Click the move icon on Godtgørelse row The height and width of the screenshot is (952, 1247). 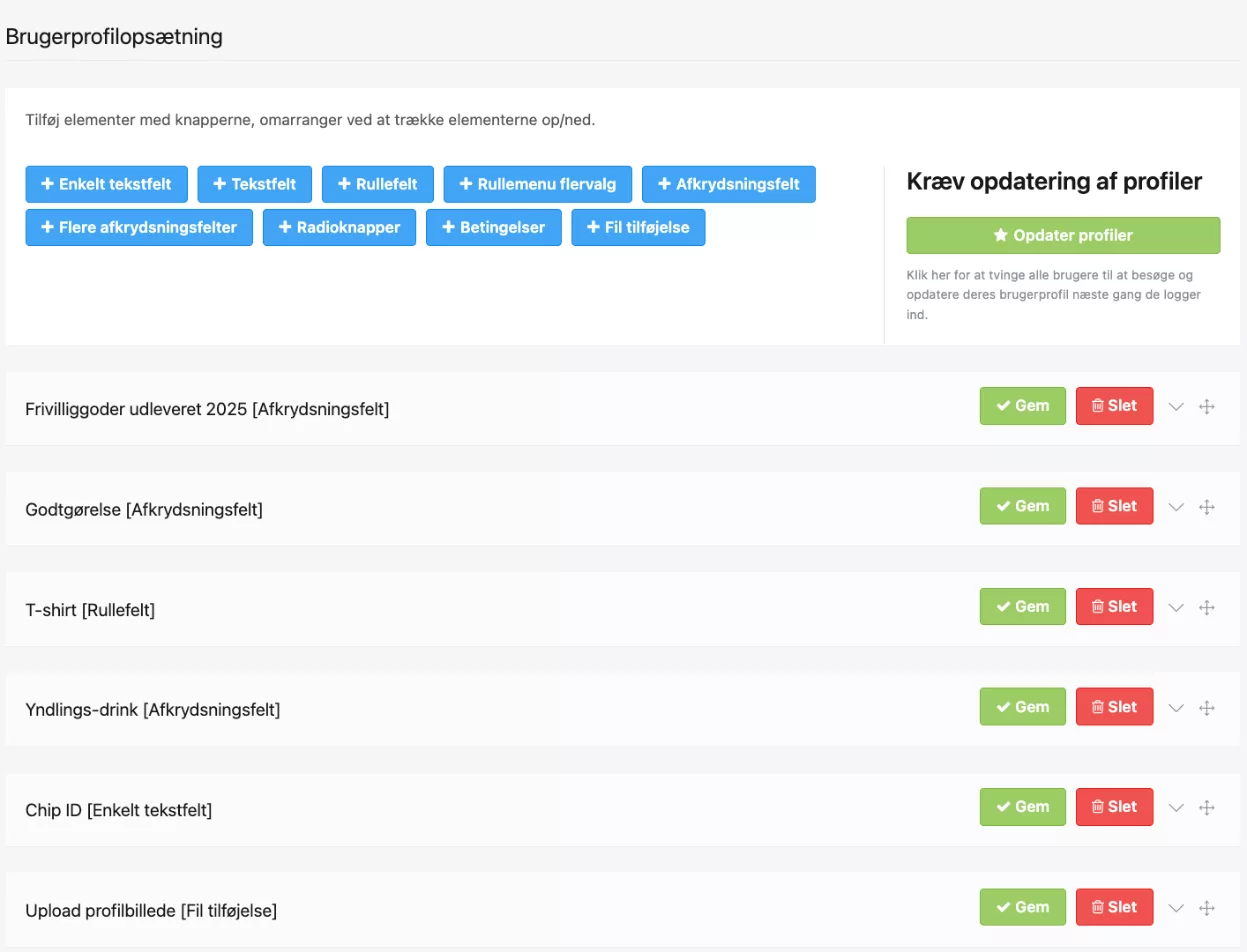(1207, 507)
